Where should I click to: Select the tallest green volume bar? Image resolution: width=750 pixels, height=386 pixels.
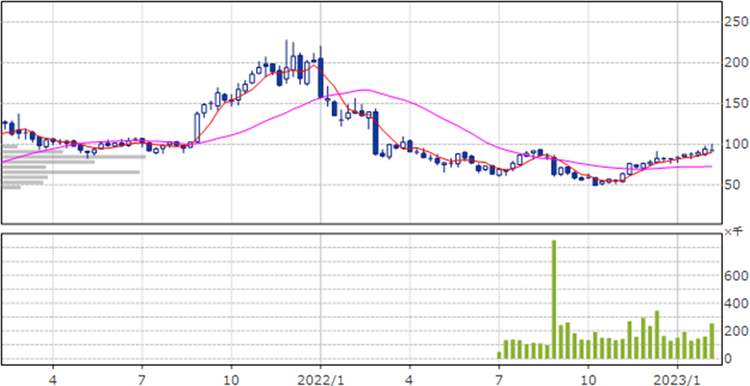554,299
